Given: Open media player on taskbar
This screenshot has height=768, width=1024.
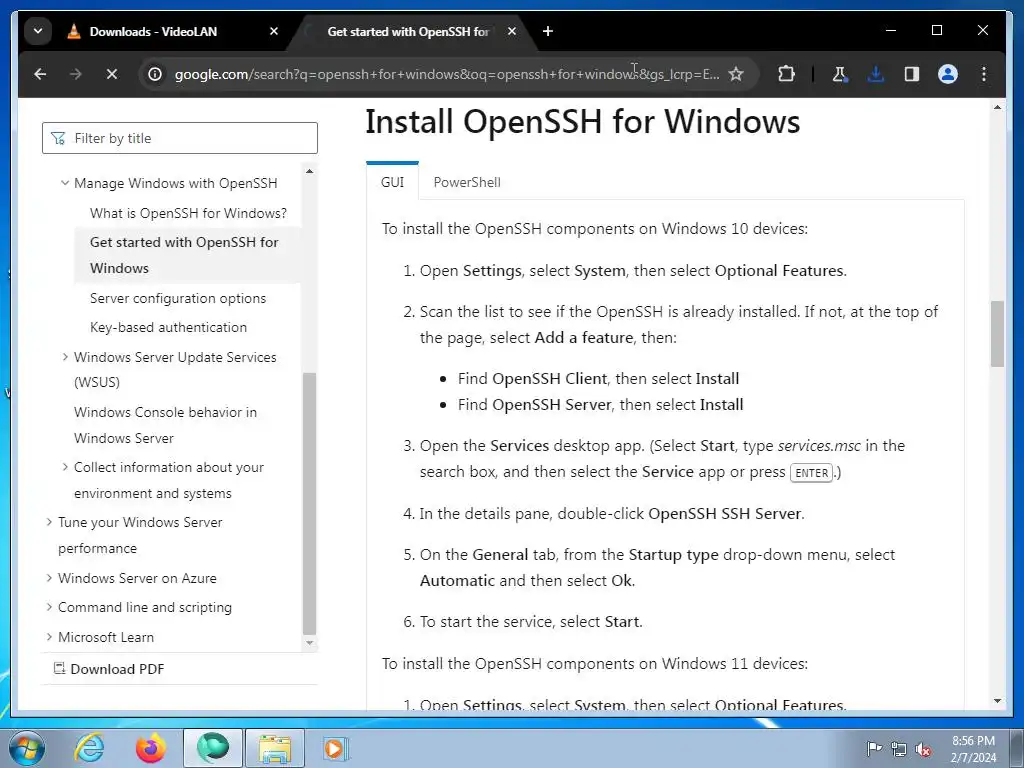Looking at the screenshot, I should tap(336, 748).
